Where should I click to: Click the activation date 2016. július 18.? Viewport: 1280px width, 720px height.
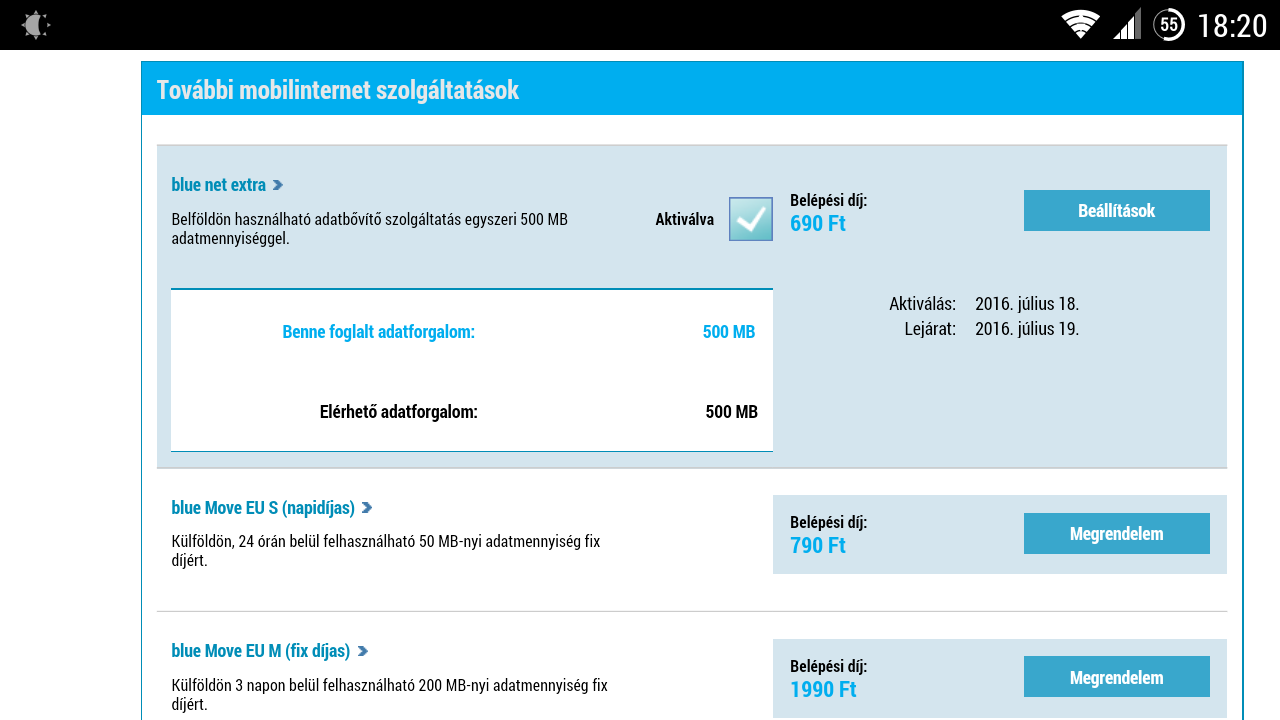(1027, 304)
